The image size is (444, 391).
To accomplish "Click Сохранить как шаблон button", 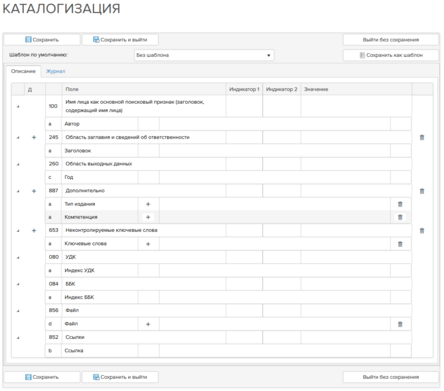I will coord(391,55).
